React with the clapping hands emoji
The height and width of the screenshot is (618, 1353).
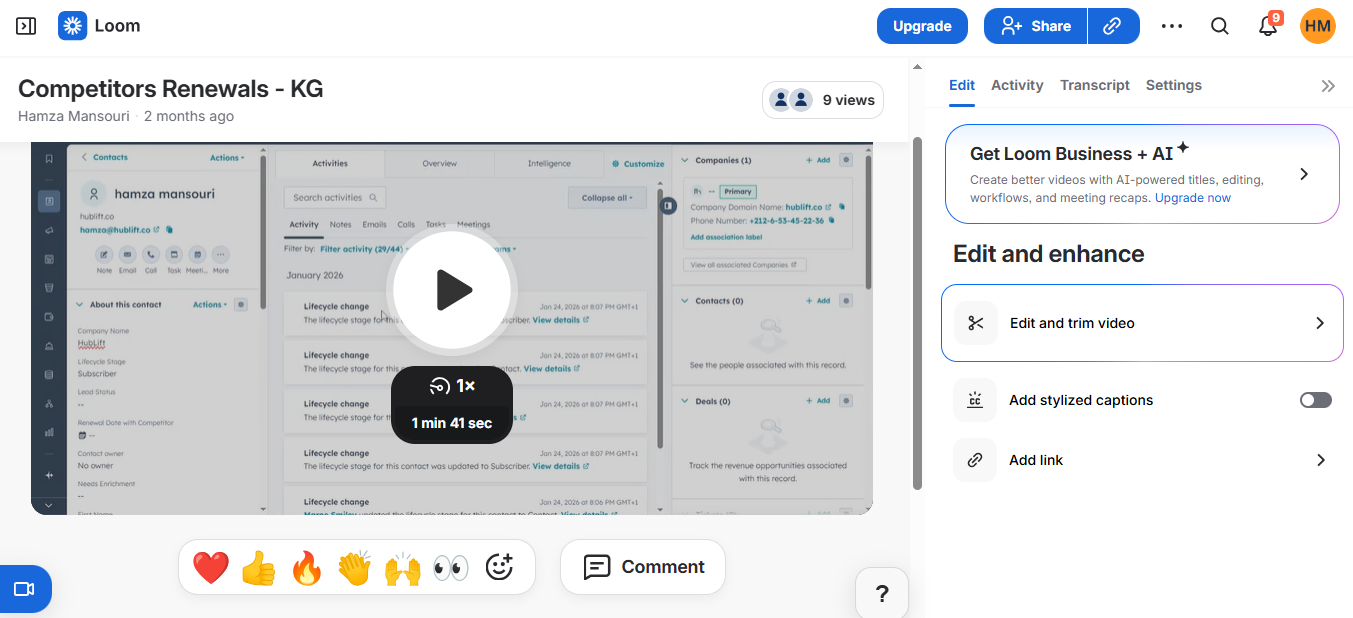click(354, 568)
